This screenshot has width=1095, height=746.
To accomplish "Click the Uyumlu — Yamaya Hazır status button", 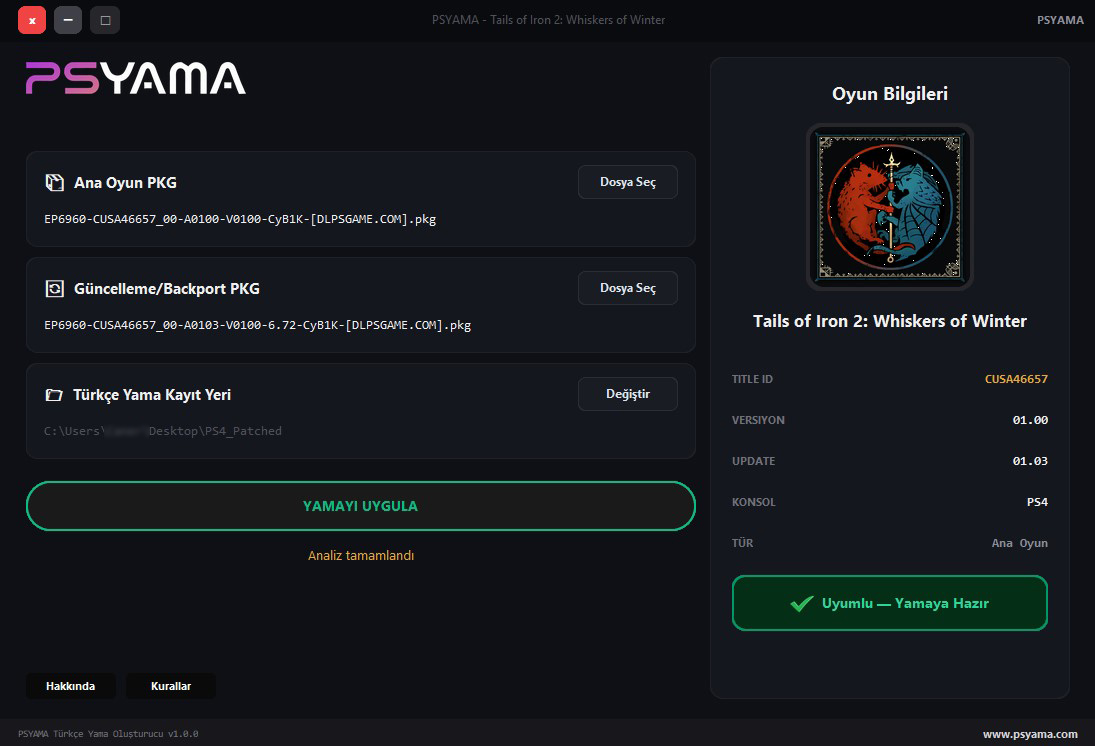I will click(x=890, y=603).
